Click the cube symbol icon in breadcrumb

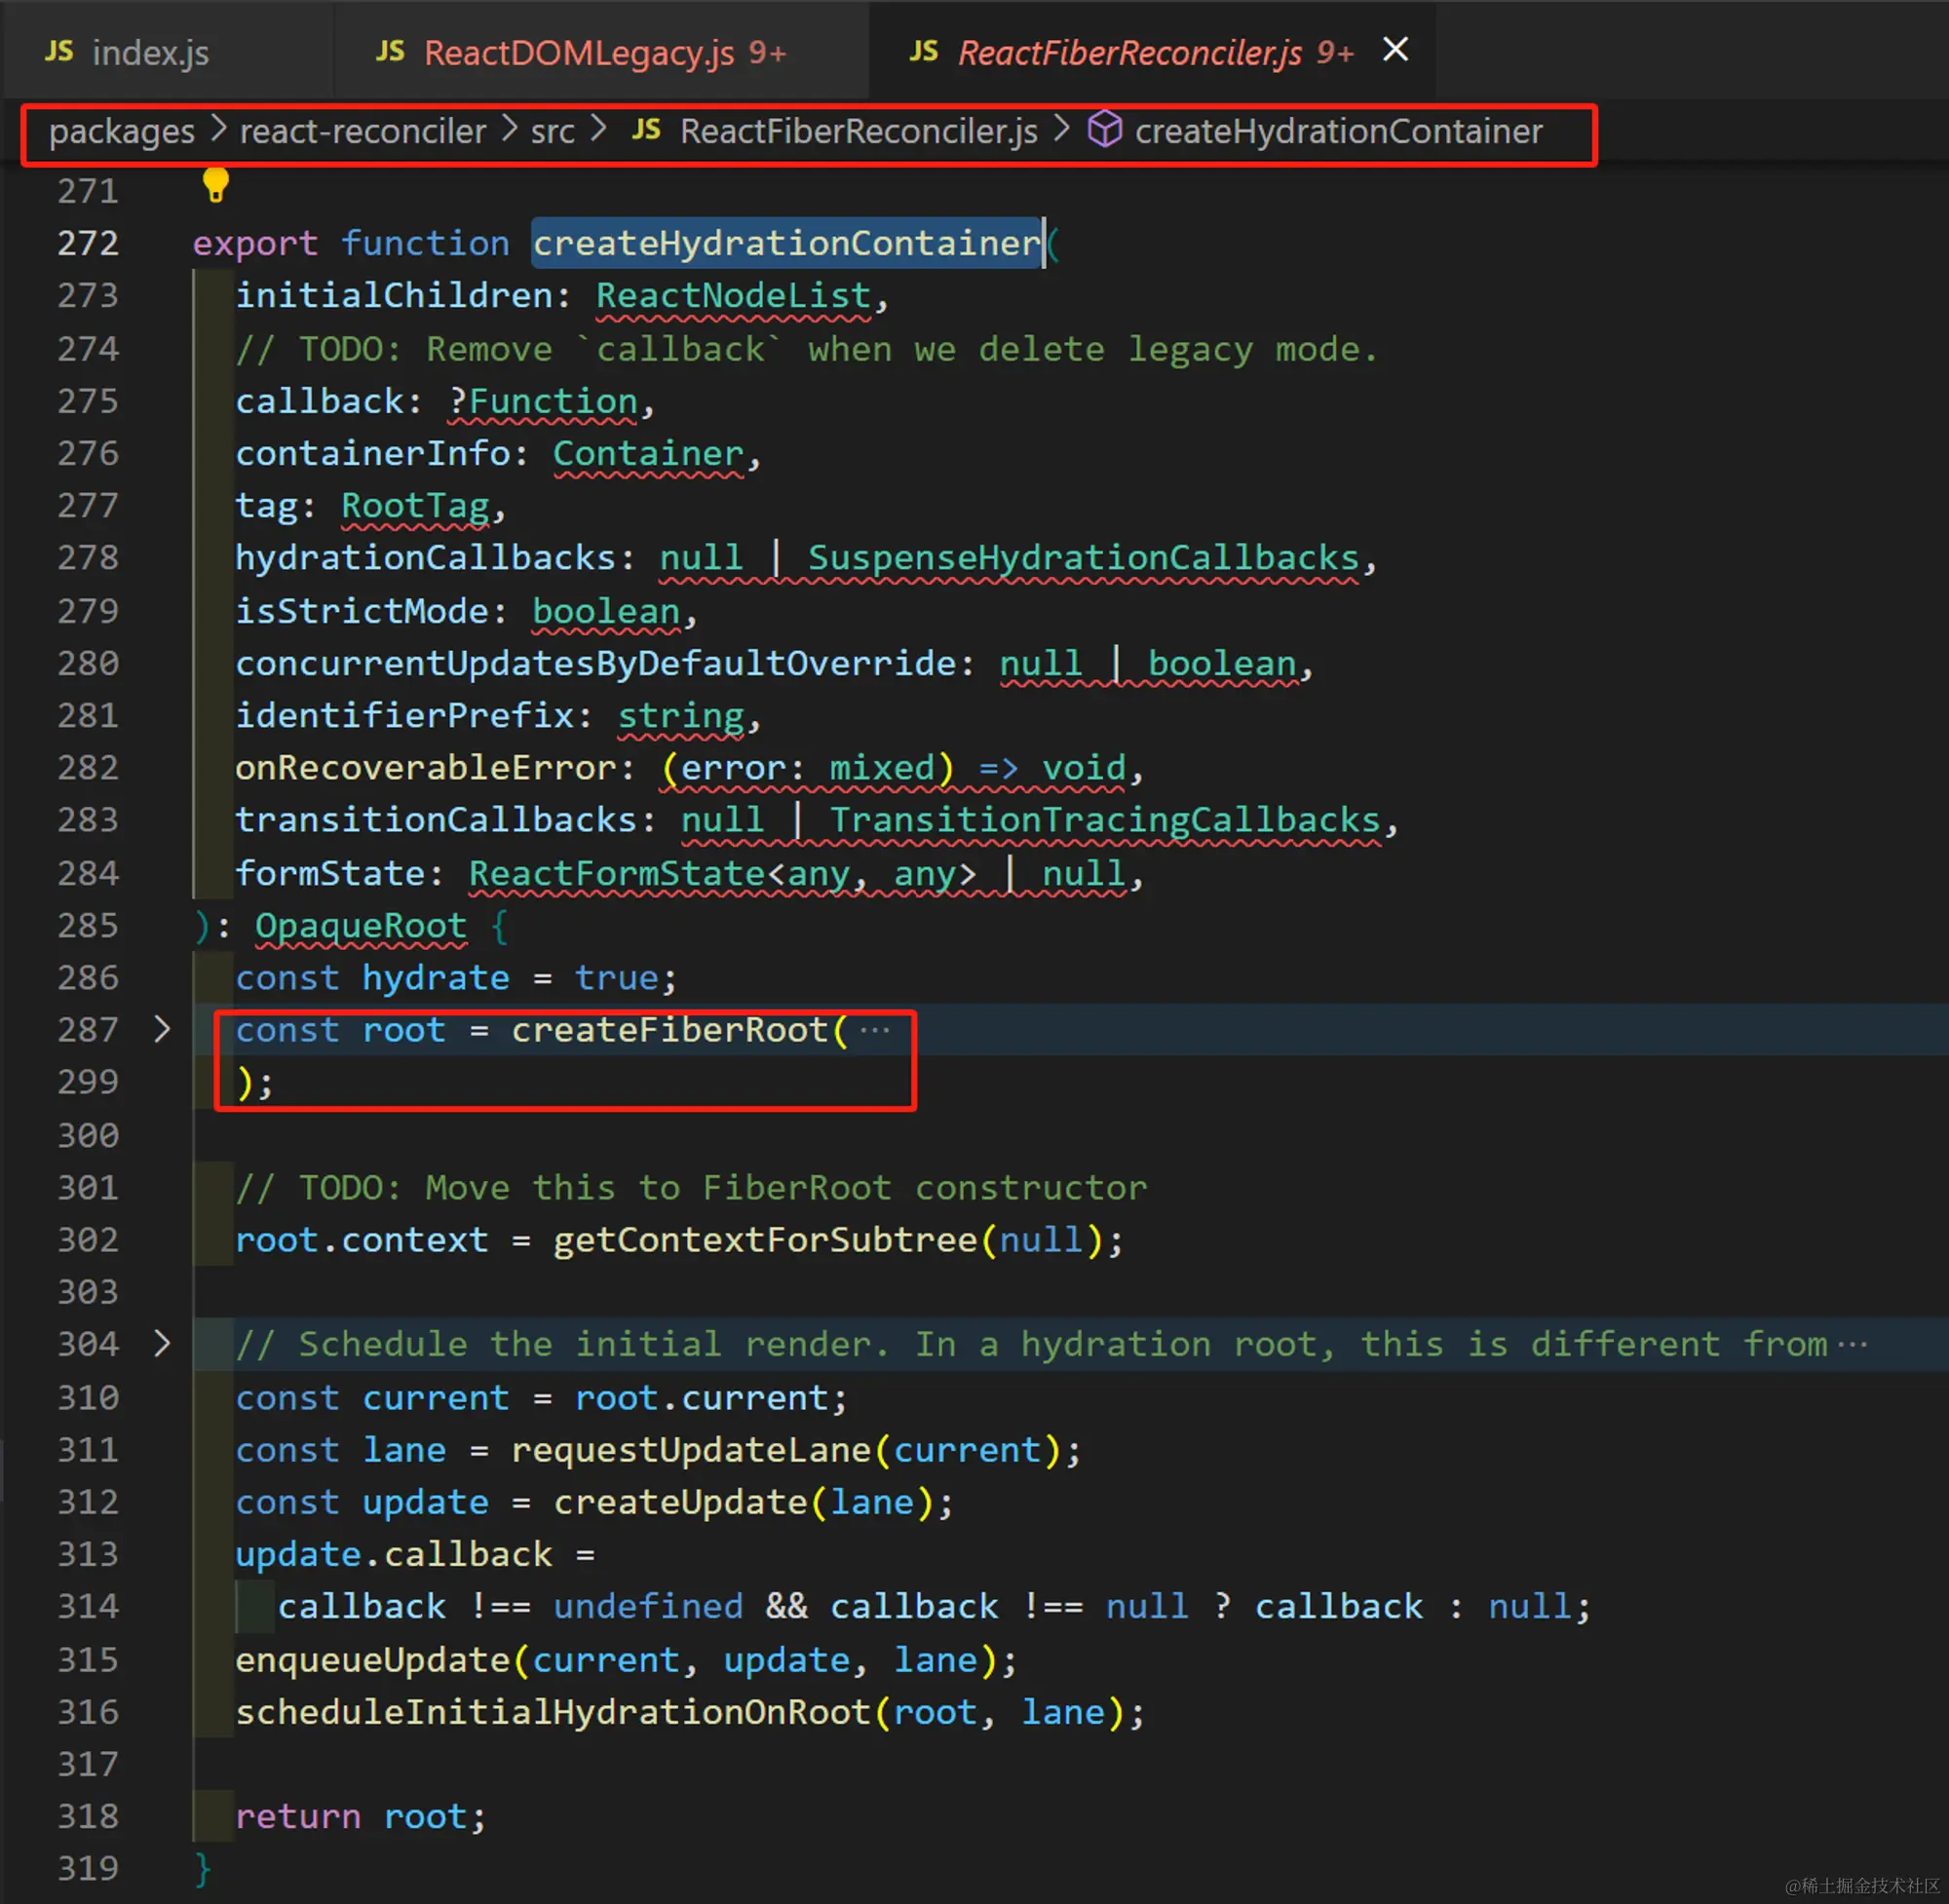[1104, 130]
